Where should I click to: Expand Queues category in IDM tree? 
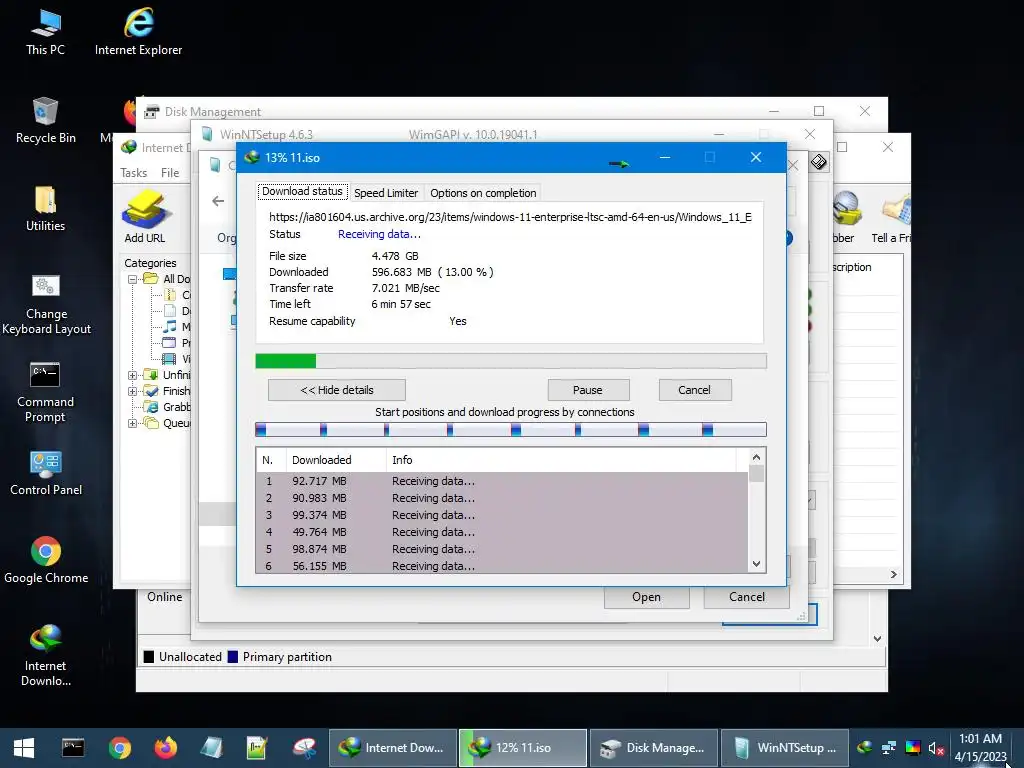point(133,423)
